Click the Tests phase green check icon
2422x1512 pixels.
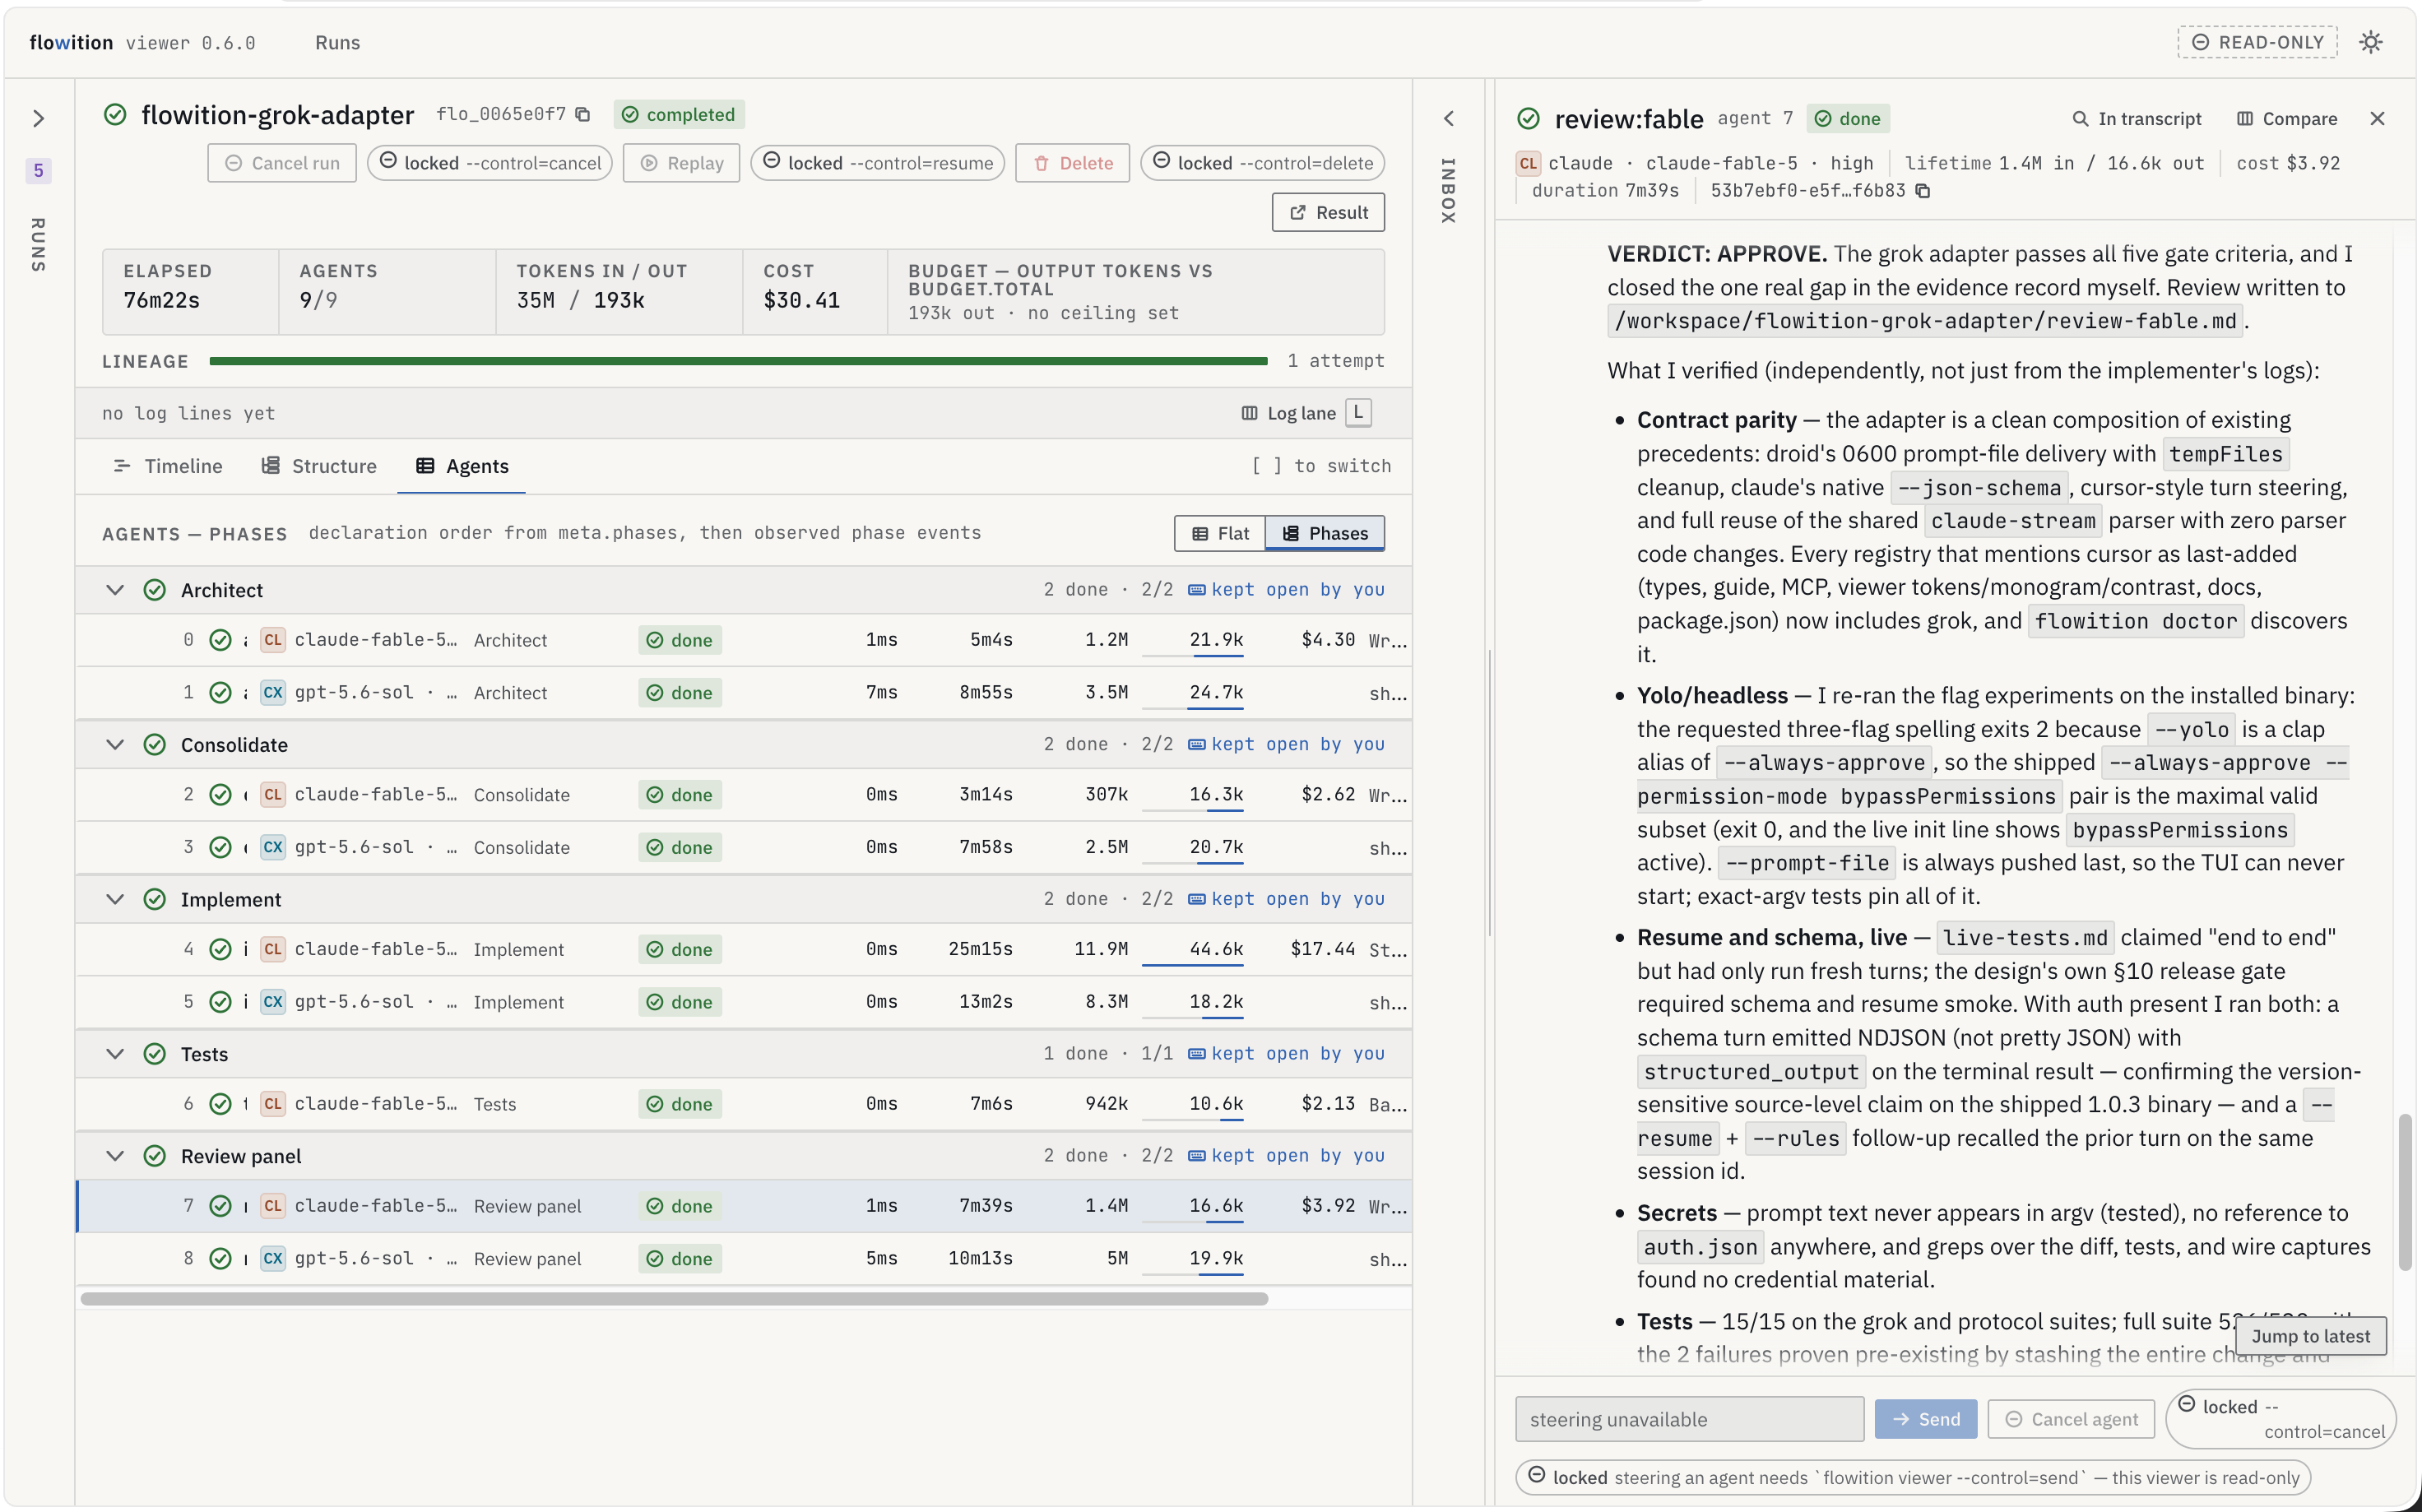click(x=154, y=1054)
